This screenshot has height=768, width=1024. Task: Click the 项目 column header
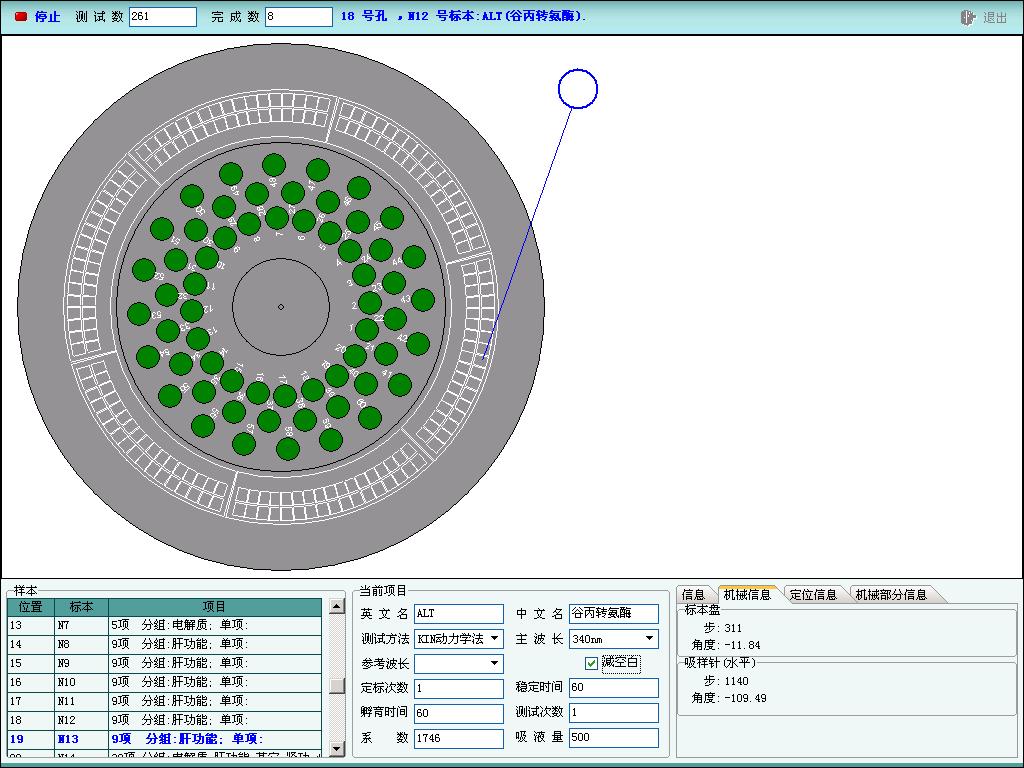coord(215,607)
